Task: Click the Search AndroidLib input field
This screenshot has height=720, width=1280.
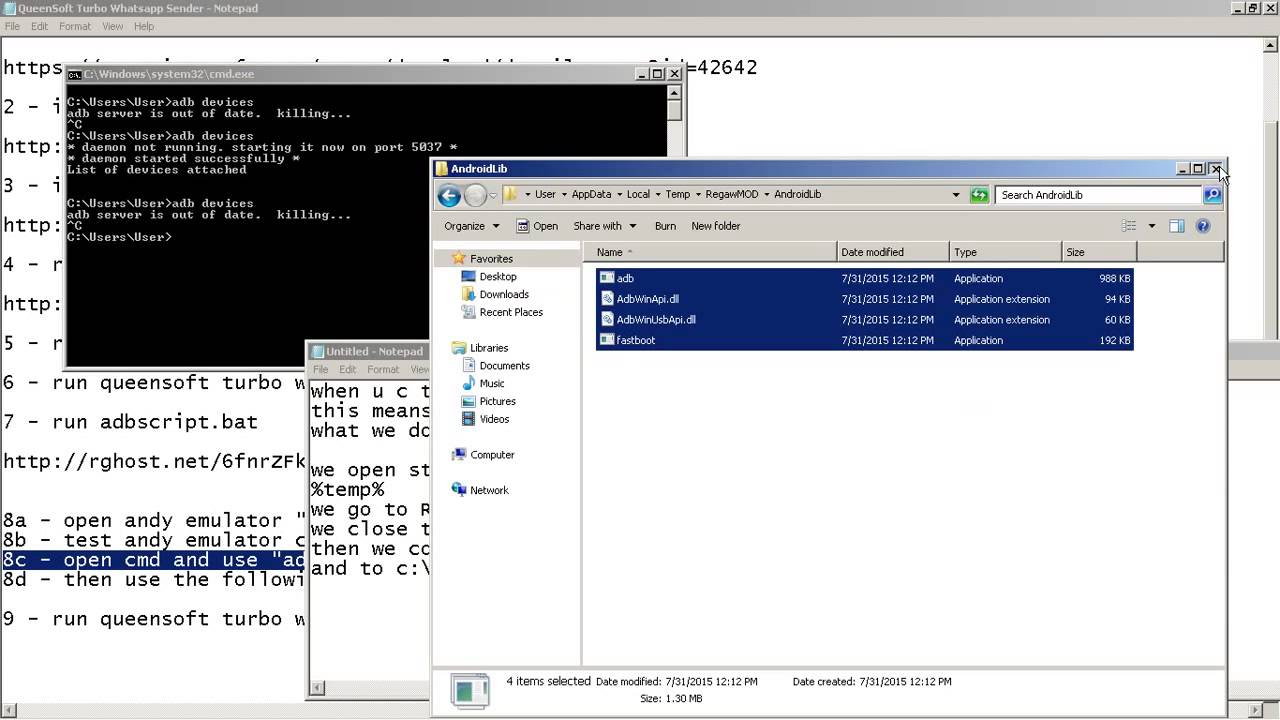Action: (1099, 195)
